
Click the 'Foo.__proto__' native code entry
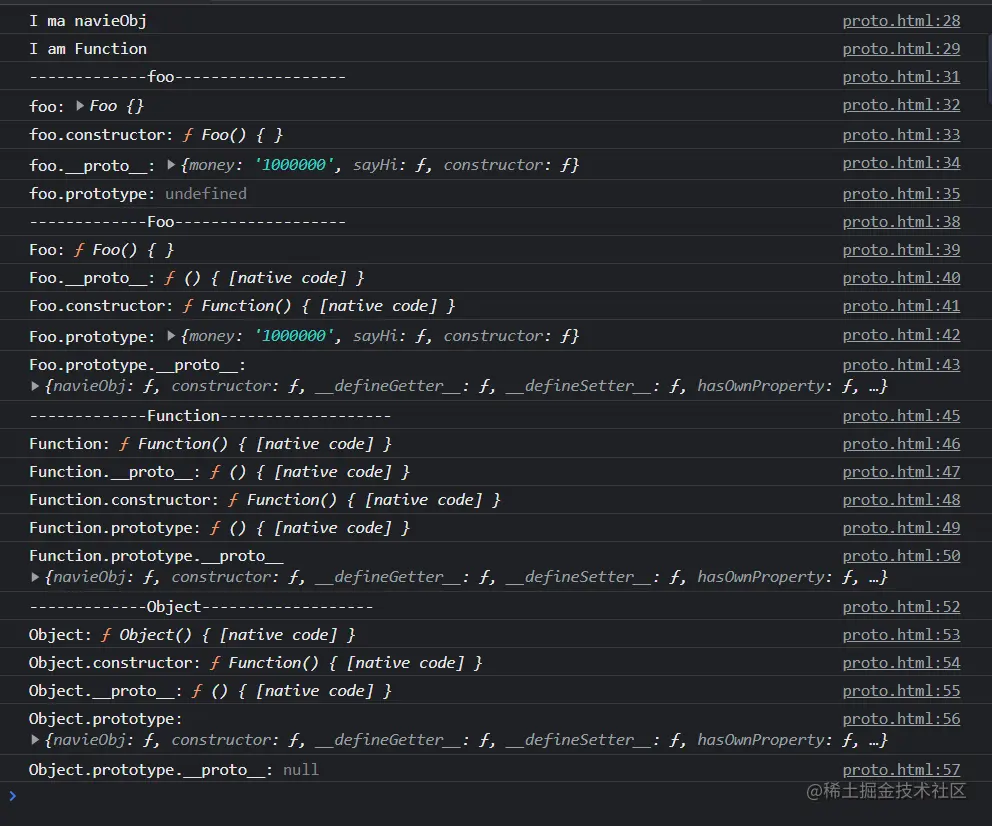197,278
